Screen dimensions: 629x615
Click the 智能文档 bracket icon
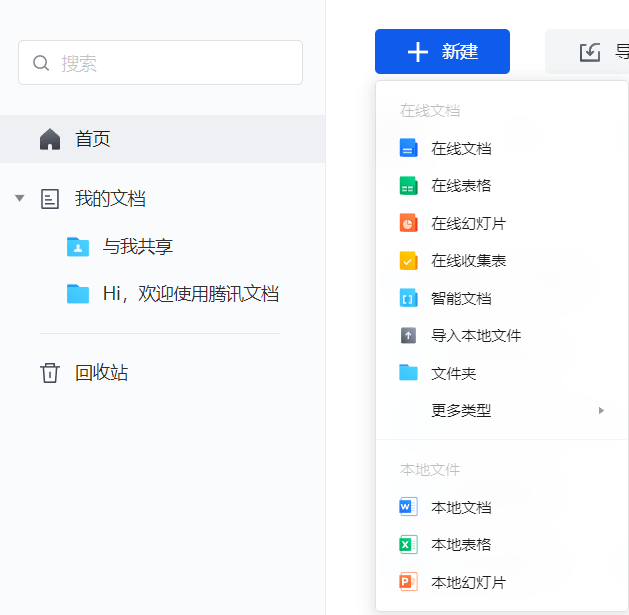[408, 298]
